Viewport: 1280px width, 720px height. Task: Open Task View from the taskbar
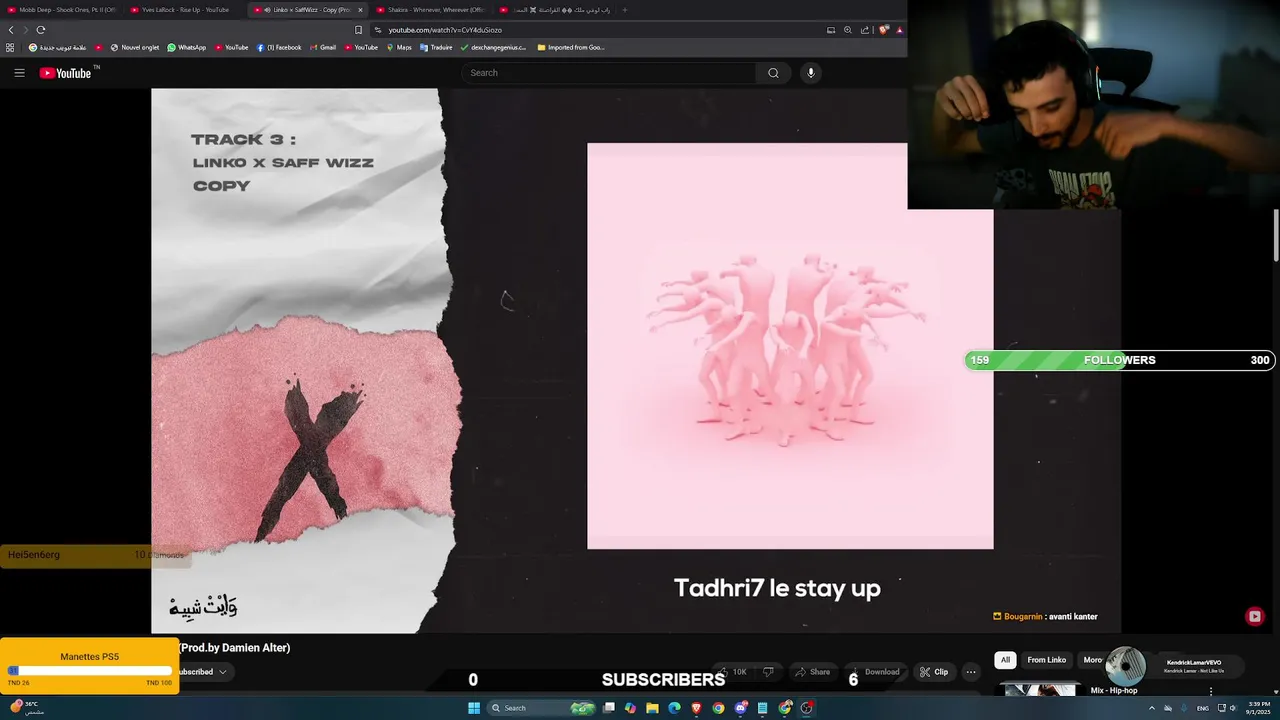(x=608, y=708)
